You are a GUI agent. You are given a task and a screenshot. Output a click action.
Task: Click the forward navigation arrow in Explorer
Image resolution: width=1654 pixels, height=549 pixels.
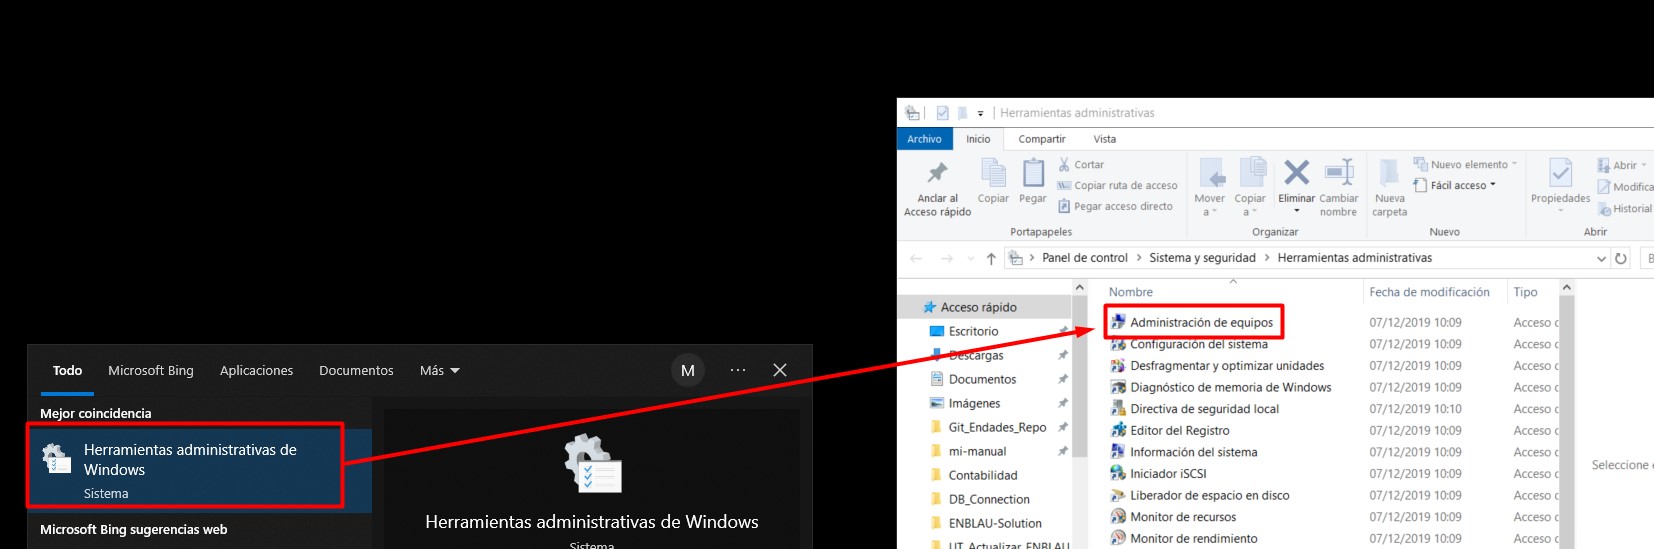point(946,258)
